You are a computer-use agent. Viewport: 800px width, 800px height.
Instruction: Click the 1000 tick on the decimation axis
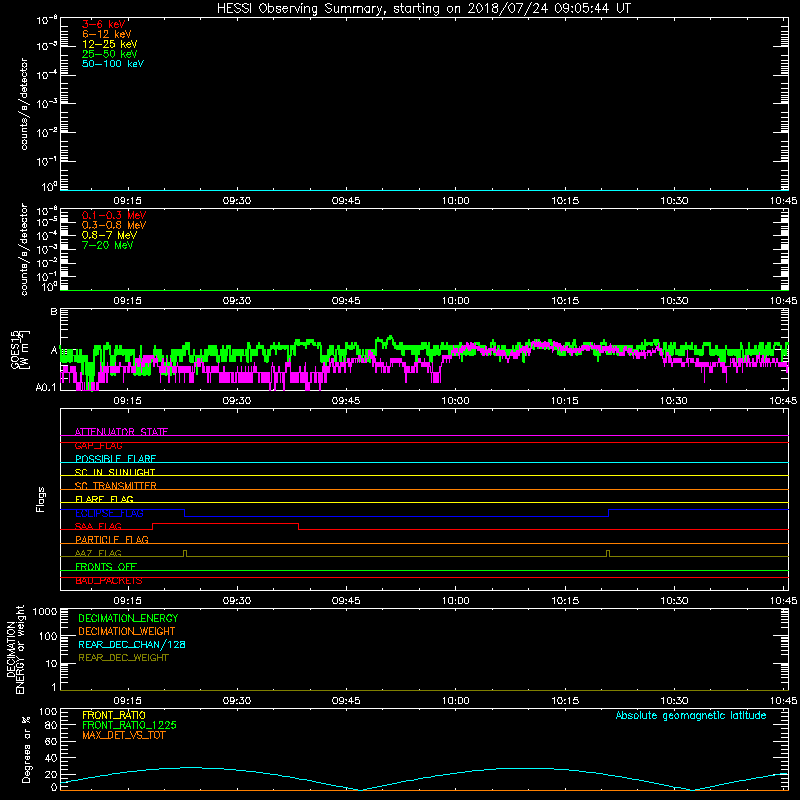pyautogui.click(x=45, y=611)
